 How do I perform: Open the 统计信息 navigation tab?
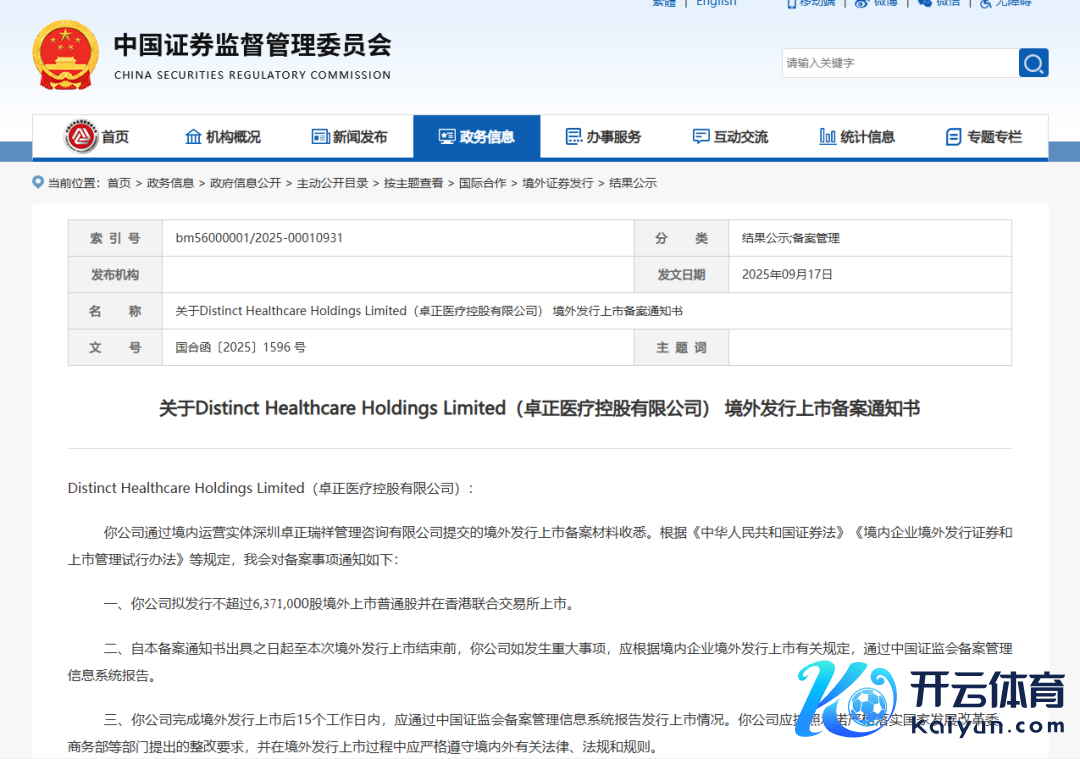click(x=857, y=137)
